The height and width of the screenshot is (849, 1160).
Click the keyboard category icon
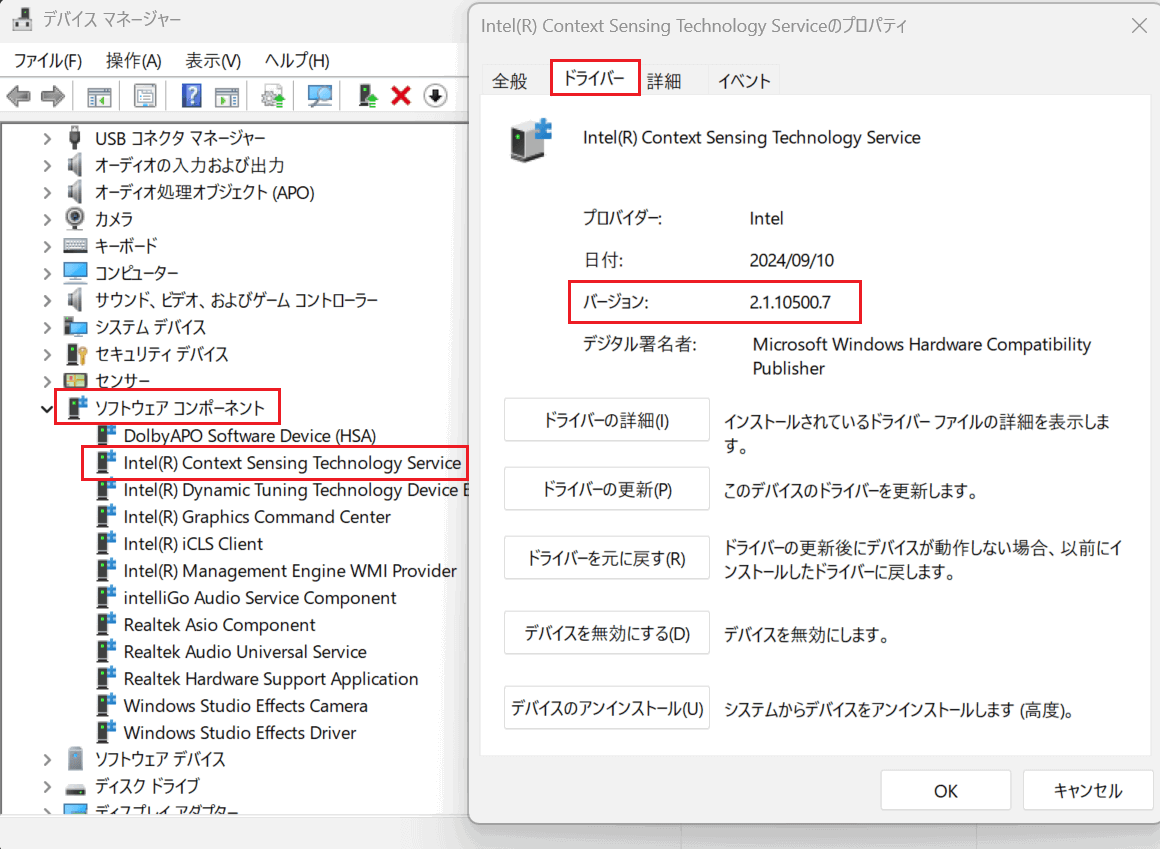75,246
